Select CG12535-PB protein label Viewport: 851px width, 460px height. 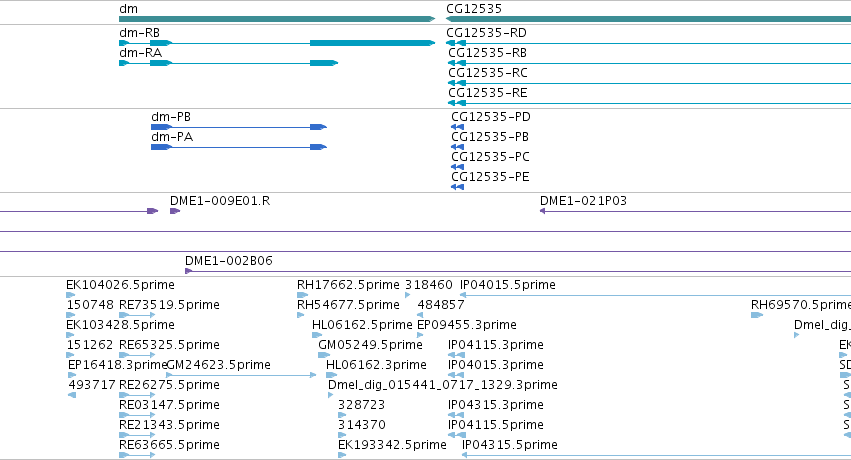tap(490, 137)
